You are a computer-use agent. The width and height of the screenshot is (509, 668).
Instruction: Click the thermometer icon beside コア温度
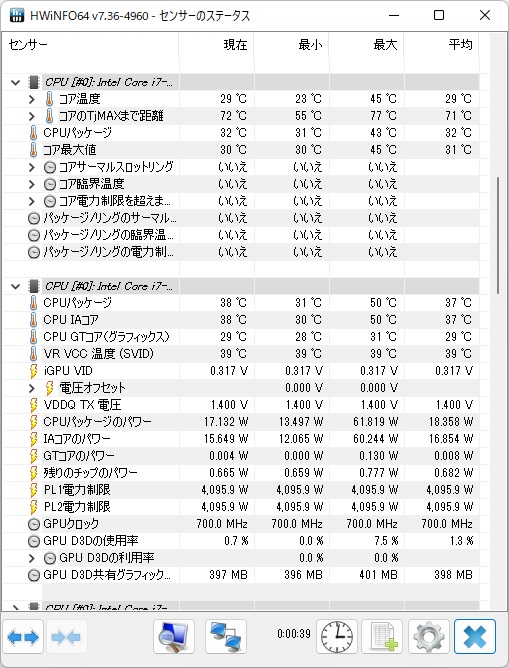tap(49, 99)
